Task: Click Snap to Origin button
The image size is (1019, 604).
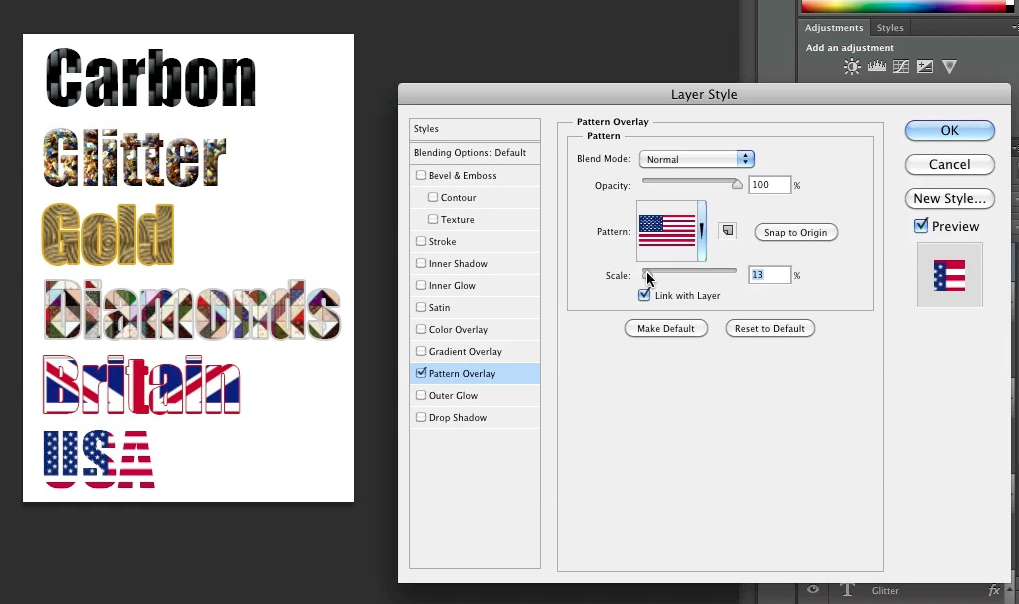Action: pyautogui.click(x=796, y=232)
